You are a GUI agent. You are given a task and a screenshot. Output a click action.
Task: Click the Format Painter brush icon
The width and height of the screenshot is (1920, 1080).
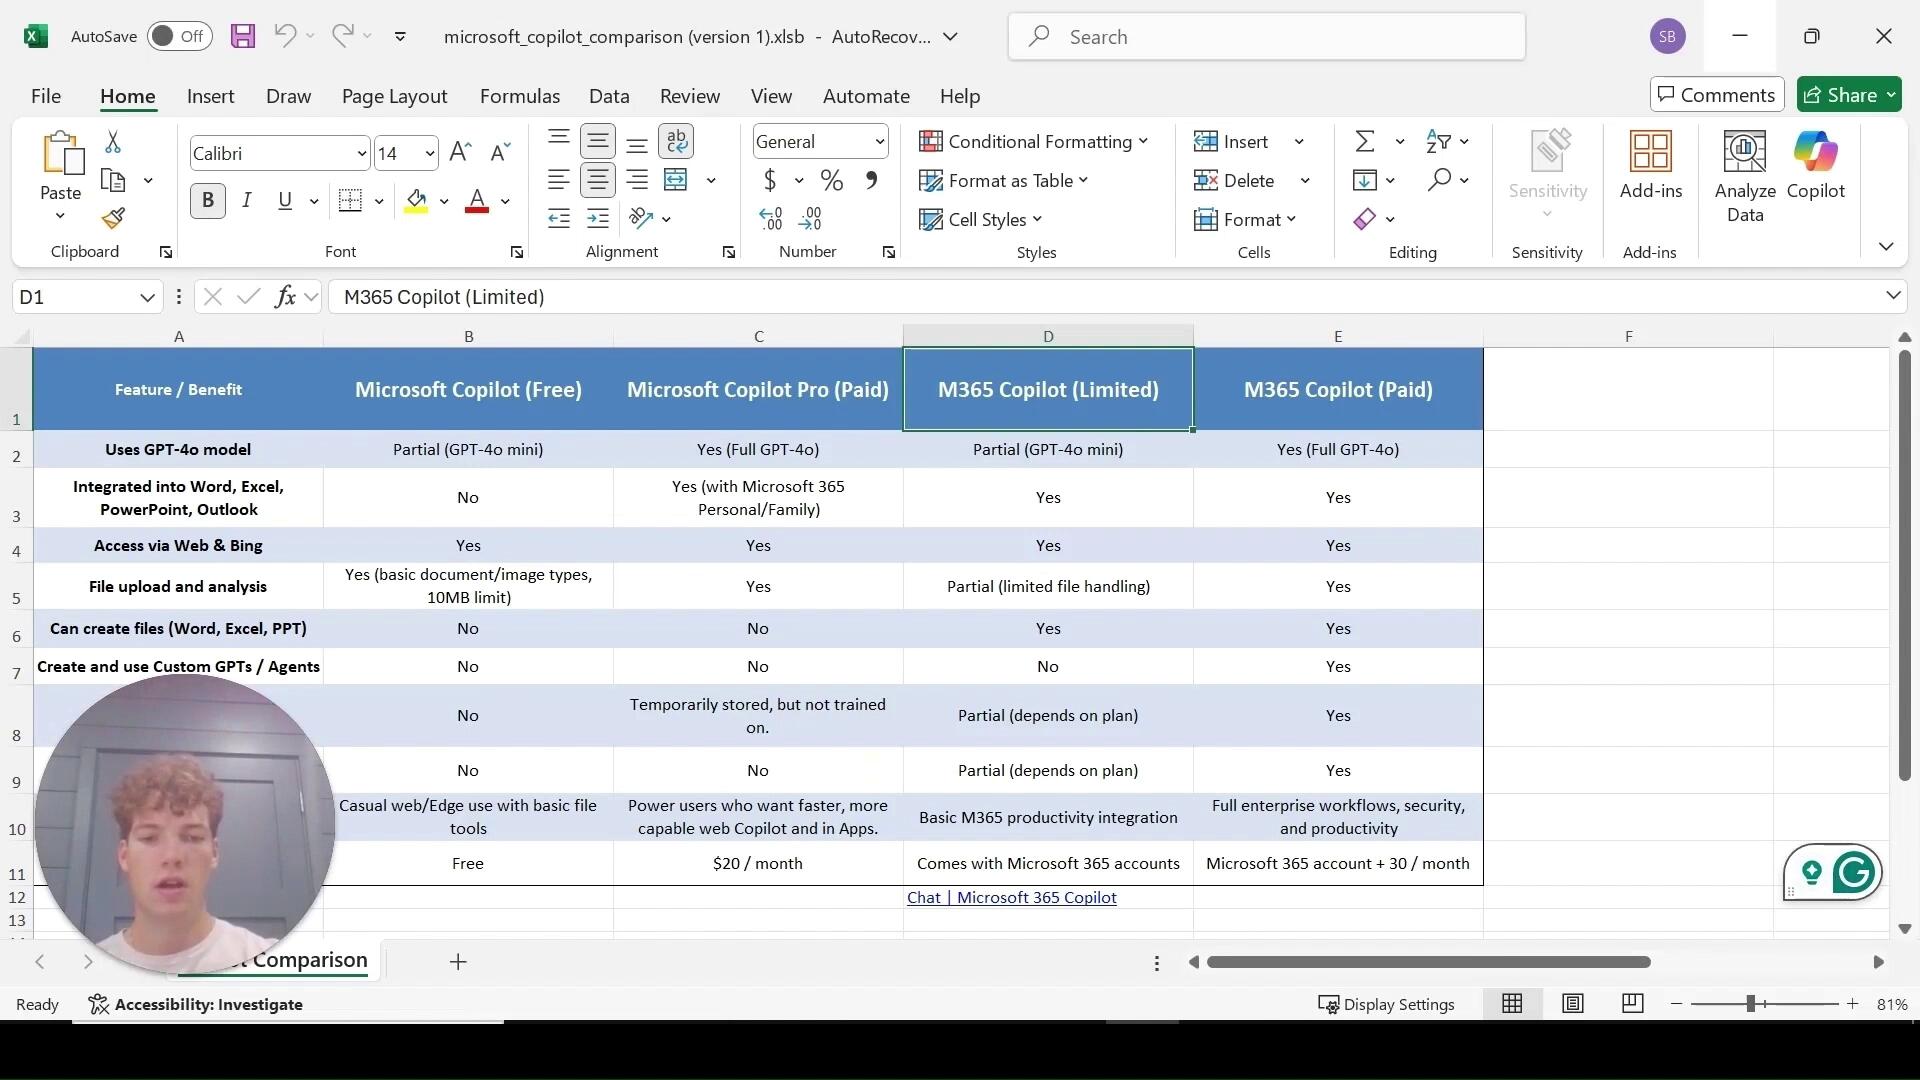[113, 218]
